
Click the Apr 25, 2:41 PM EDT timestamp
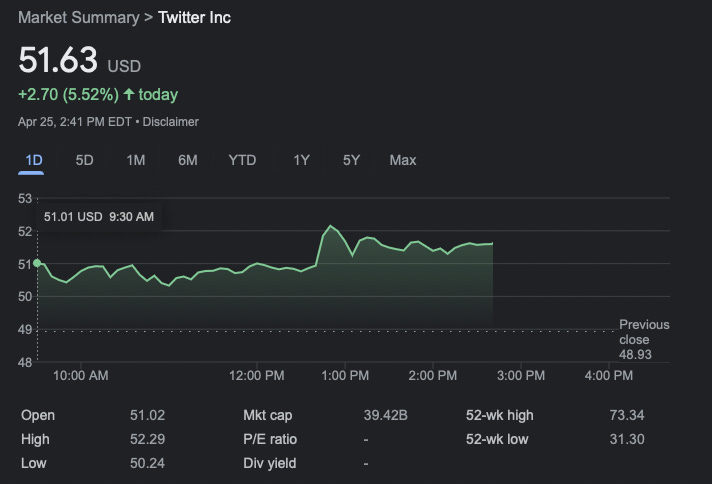pos(75,122)
